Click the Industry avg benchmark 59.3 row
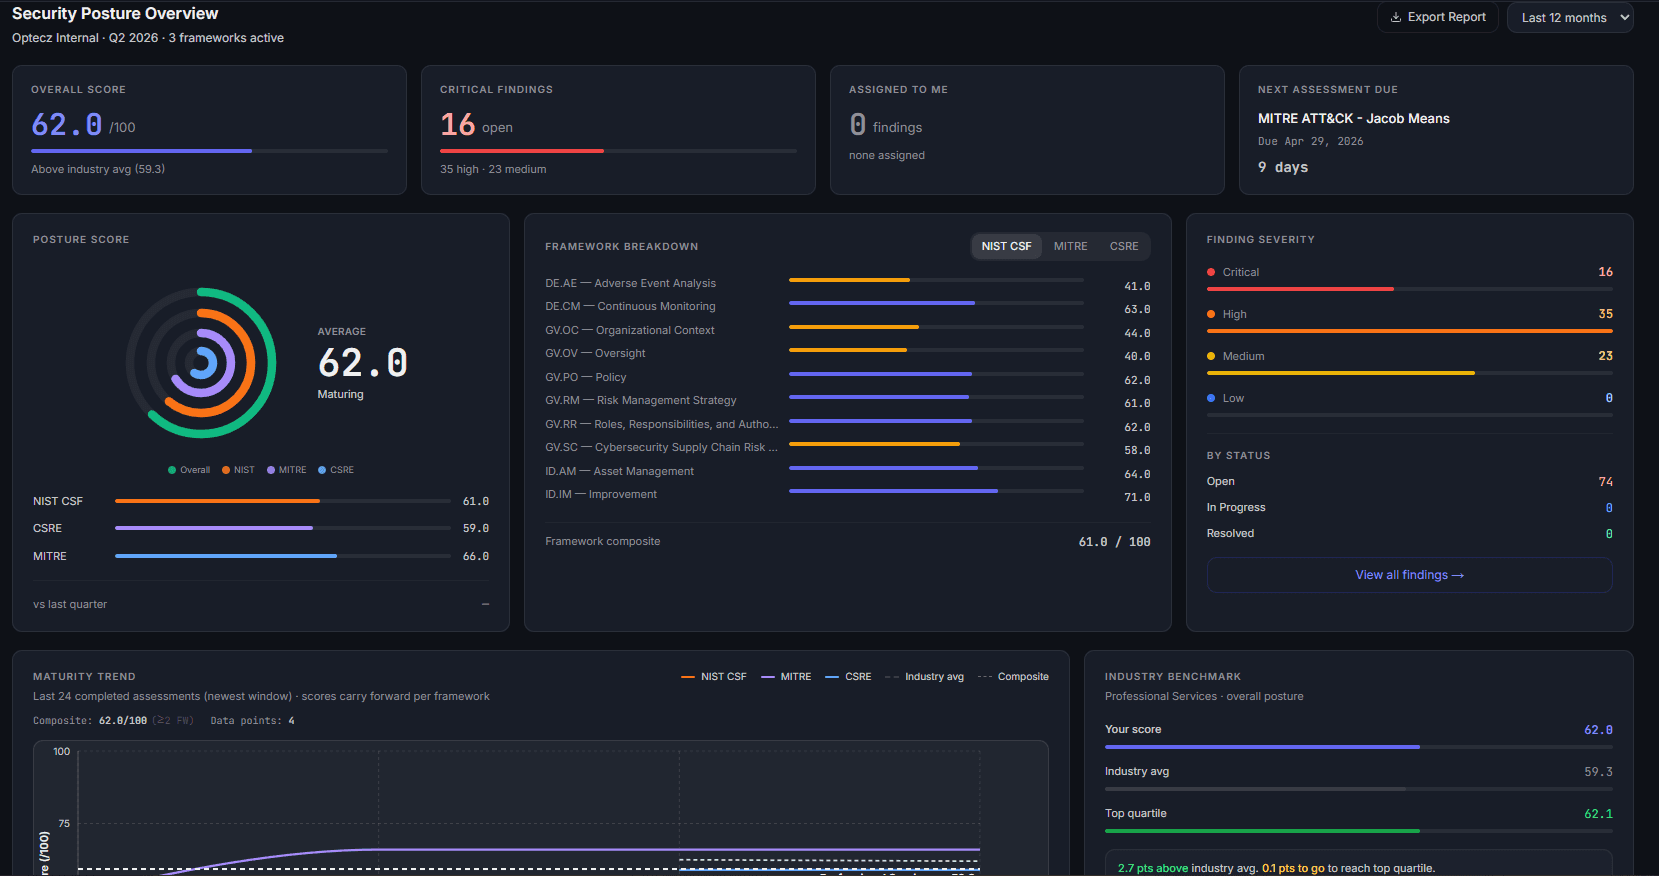This screenshot has width=1659, height=876. point(1358,779)
